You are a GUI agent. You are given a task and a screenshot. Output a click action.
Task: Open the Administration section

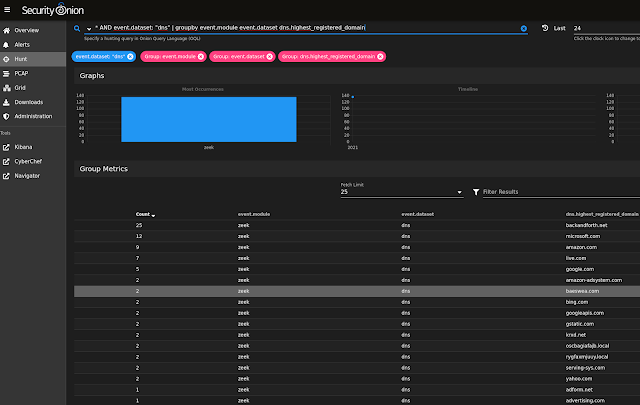33,116
